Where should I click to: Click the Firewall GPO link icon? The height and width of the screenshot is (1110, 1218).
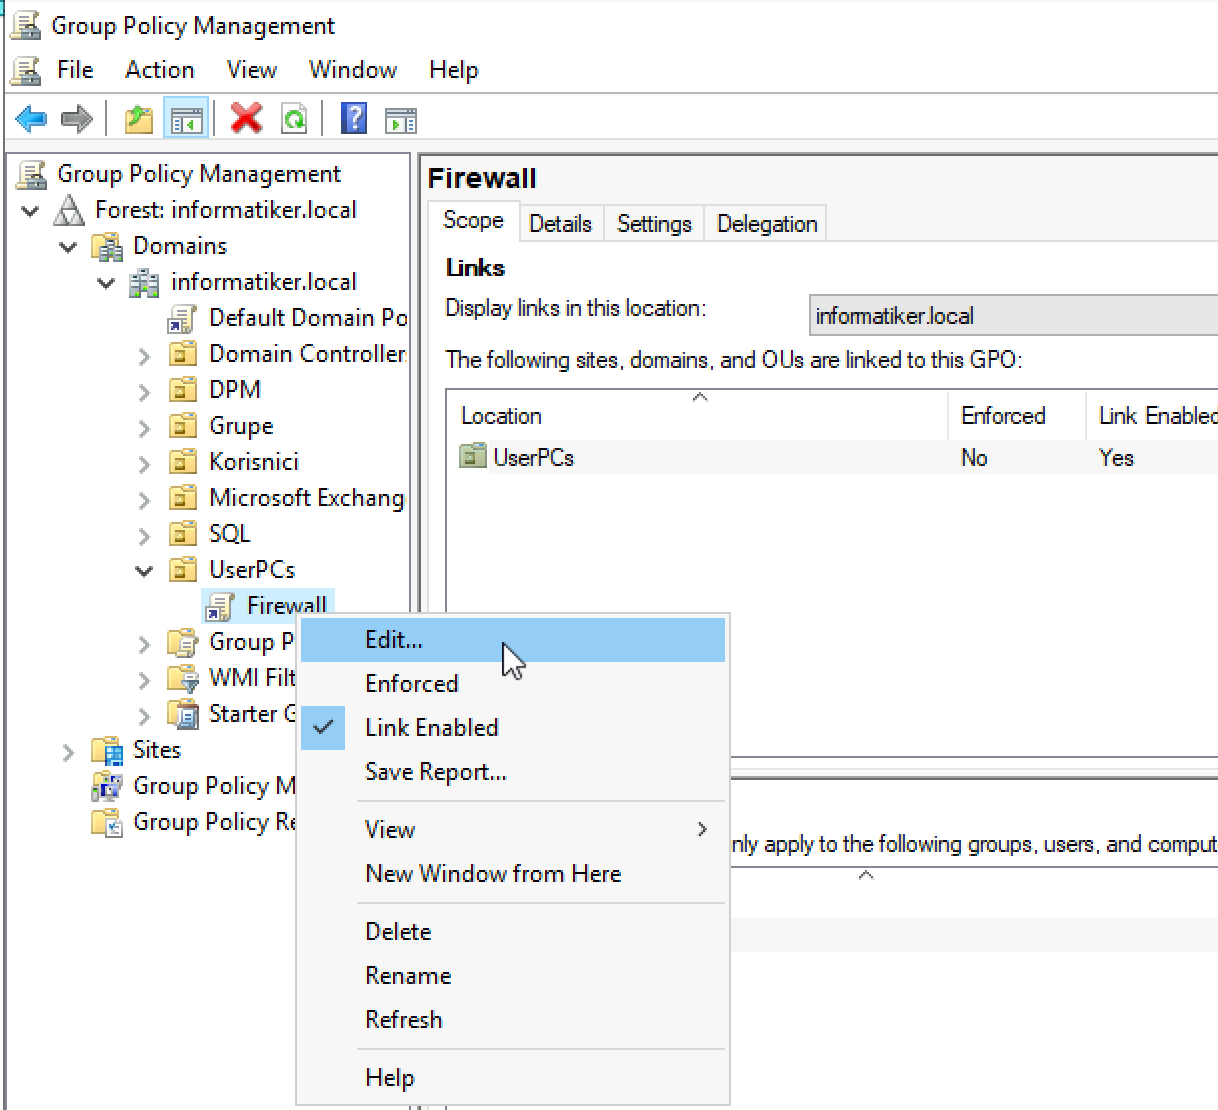(220, 607)
